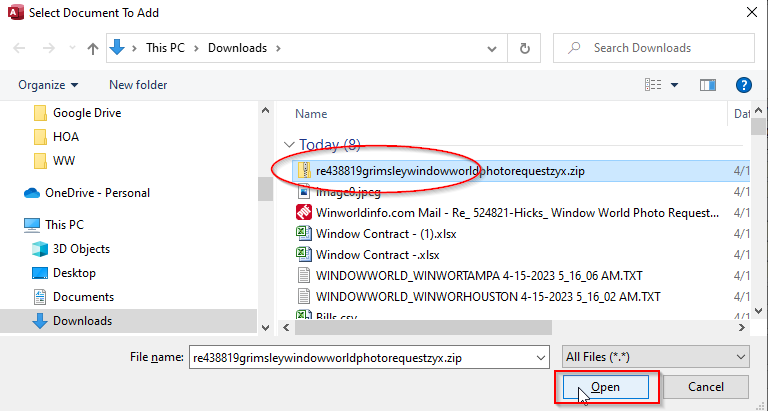
Task: Click the Name column header
Action: point(311,114)
